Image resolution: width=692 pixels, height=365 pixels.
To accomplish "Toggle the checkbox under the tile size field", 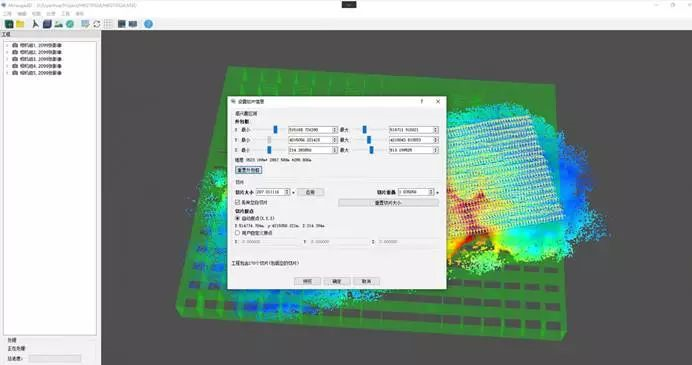I will point(238,202).
